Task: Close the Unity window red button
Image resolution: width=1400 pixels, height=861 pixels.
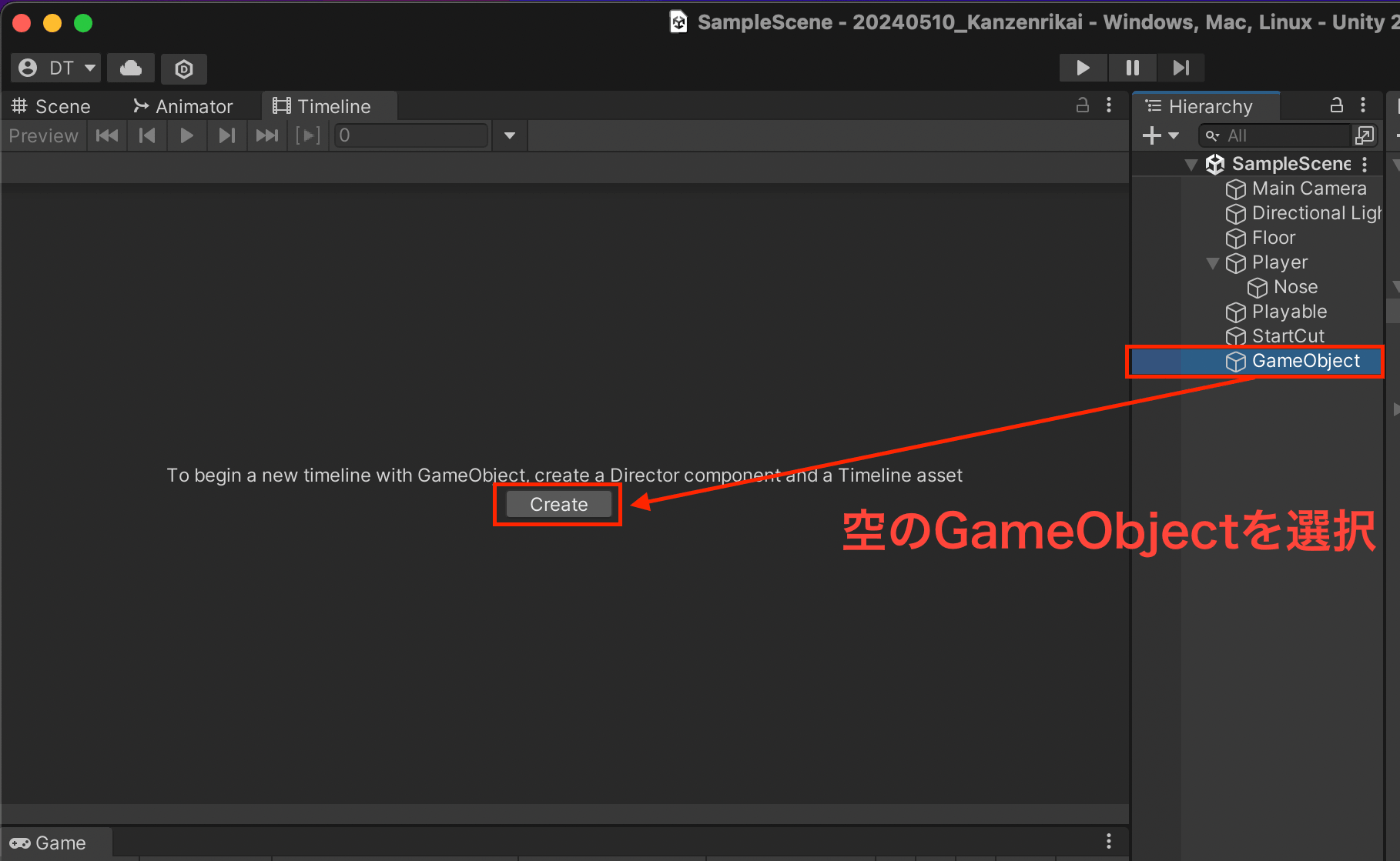Action: click(22, 22)
